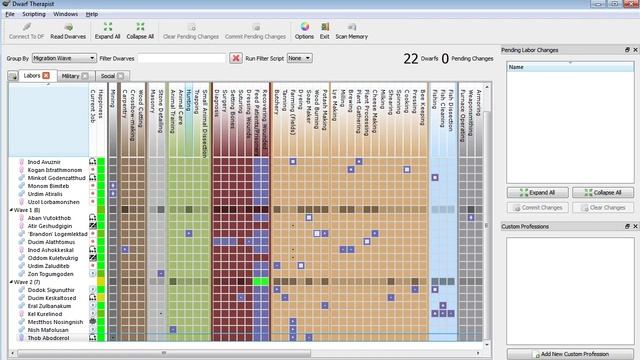The width and height of the screenshot is (640, 360).
Task: Select the dwarf row 'Urdim Zaluditeb'
Action: coord(49,266)
